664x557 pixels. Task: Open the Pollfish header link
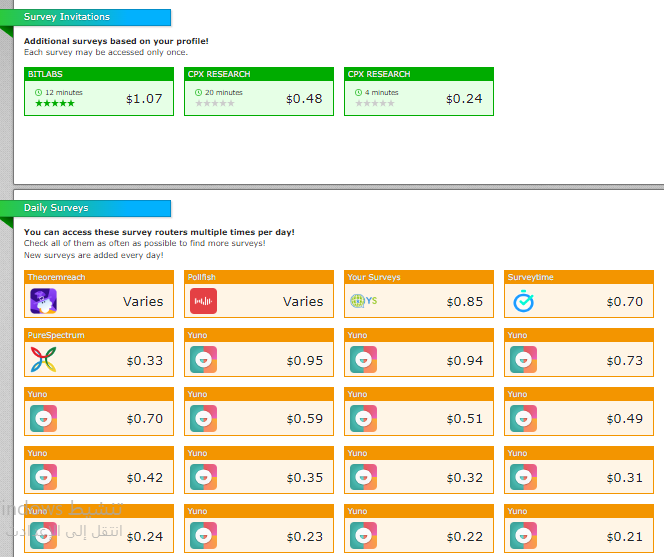coord(202,277)
